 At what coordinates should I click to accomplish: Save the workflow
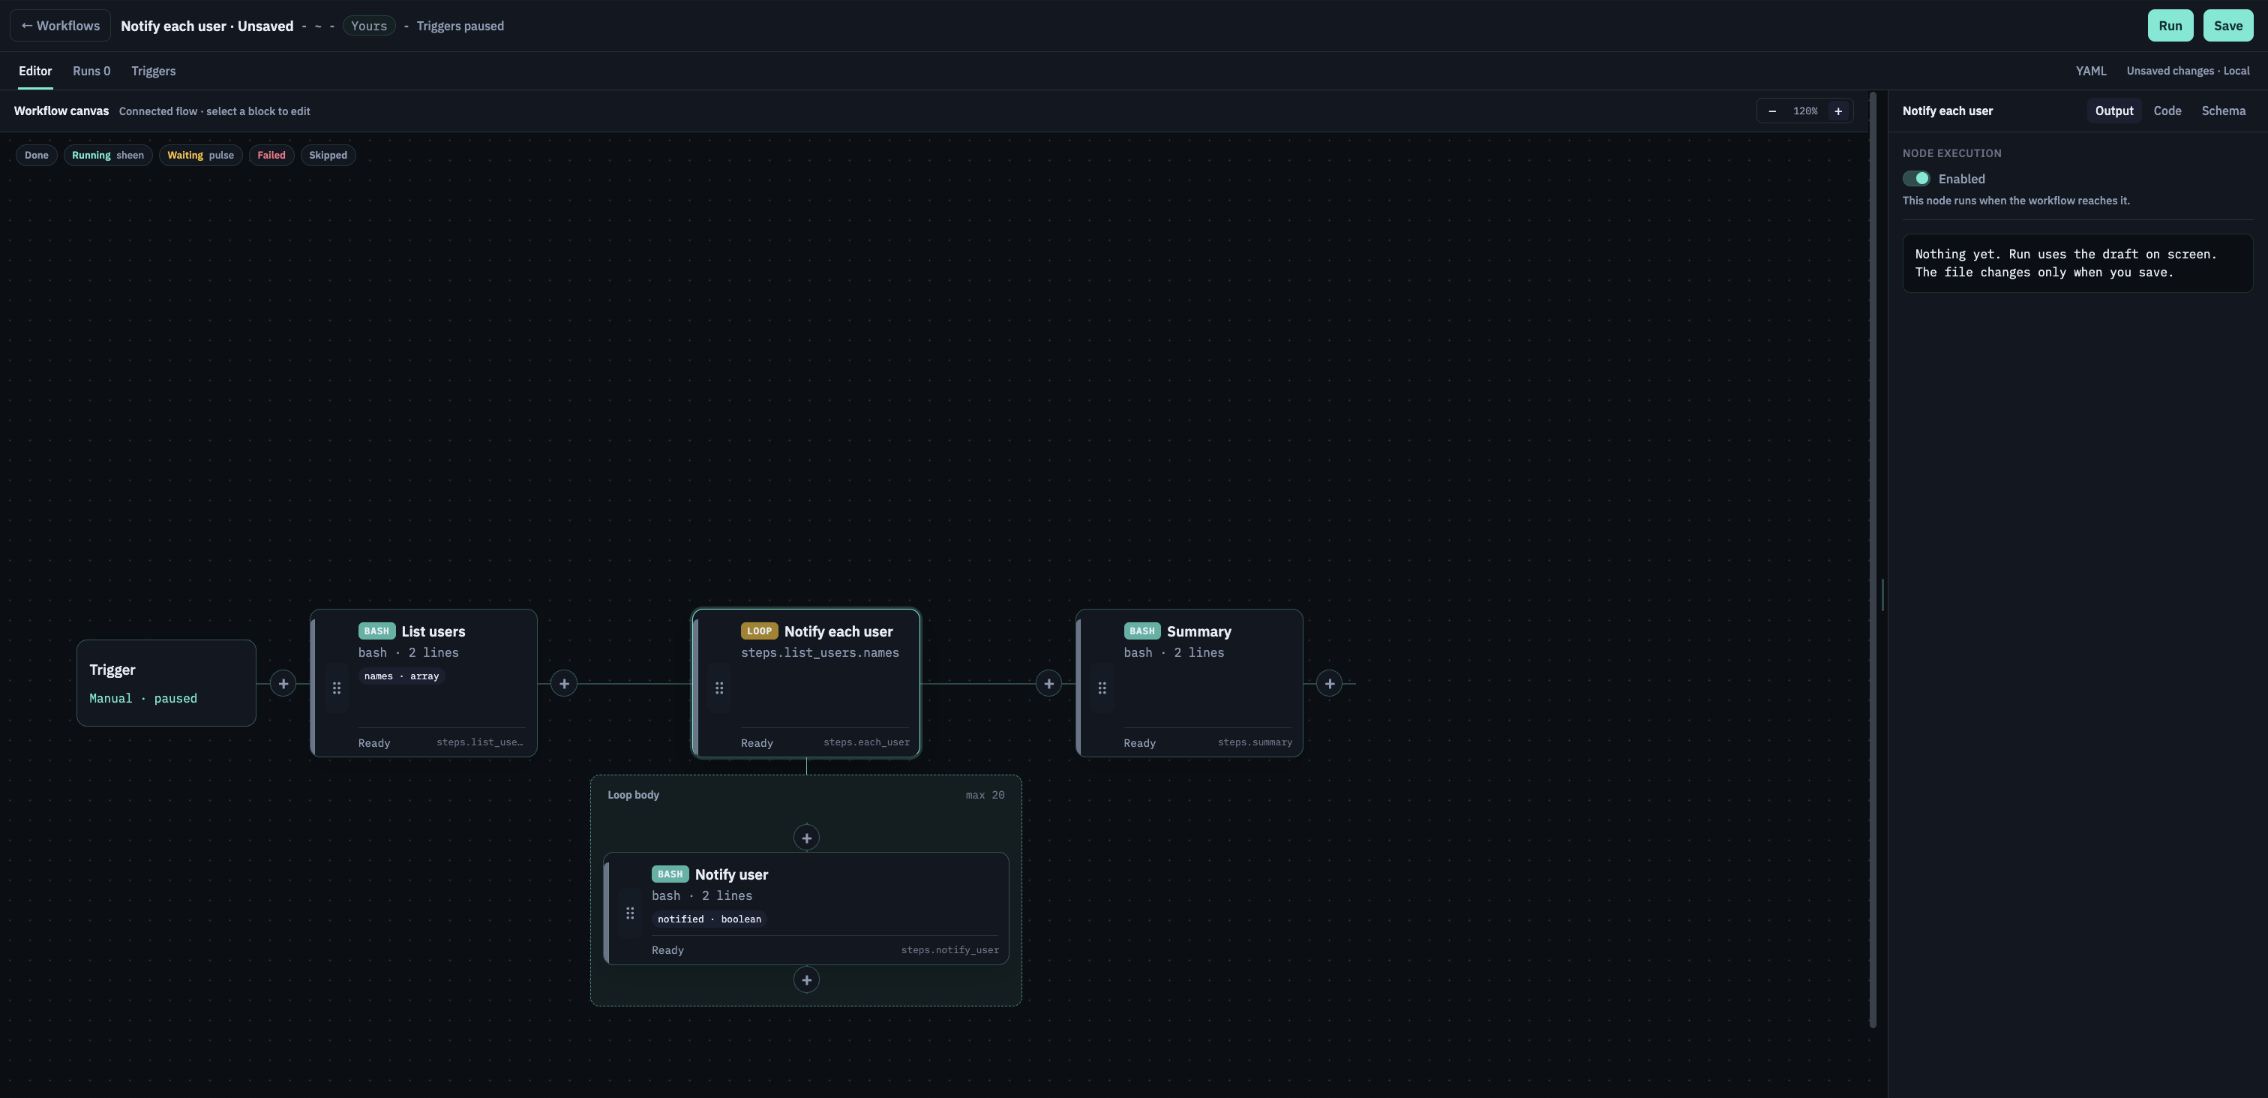[x=2228, y=26]
